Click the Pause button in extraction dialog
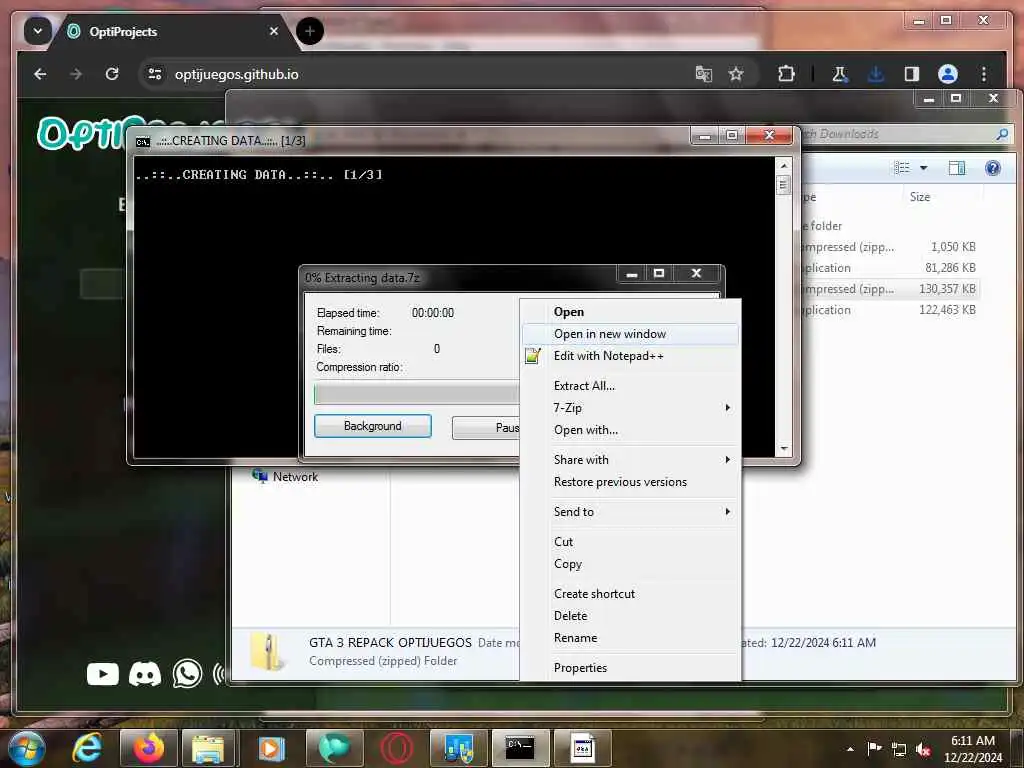This screenshot has width=1024, height=768. pos(486,428)
